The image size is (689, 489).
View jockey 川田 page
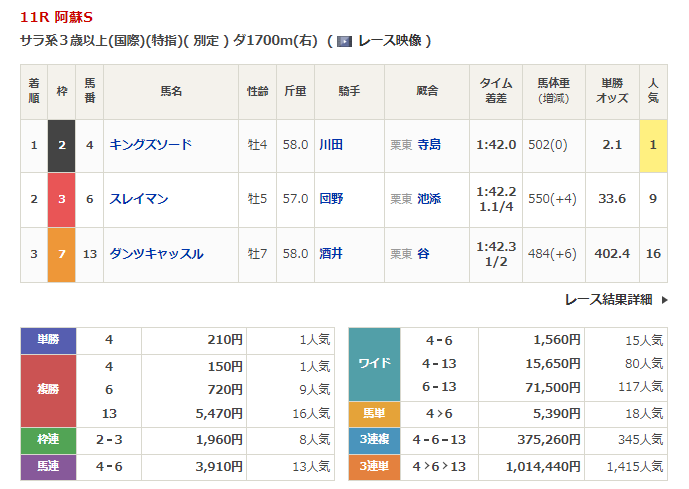coord(330,145)
